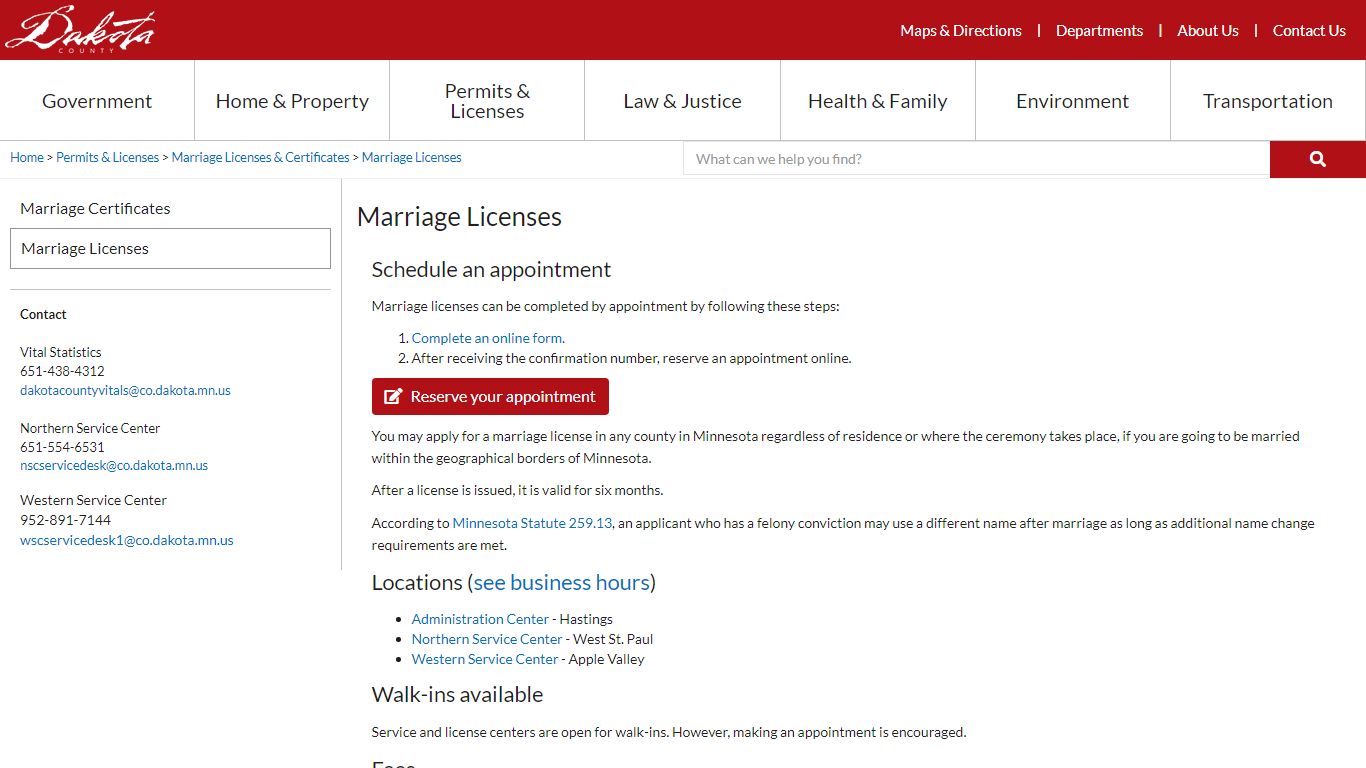Open Western Service Center location link

coord(485,659)
